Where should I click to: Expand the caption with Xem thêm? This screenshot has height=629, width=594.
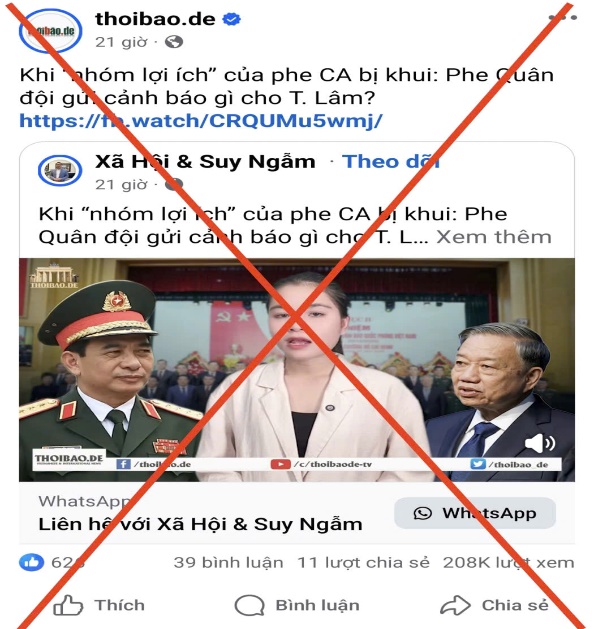pyautogui.click(x=494, y=237)
